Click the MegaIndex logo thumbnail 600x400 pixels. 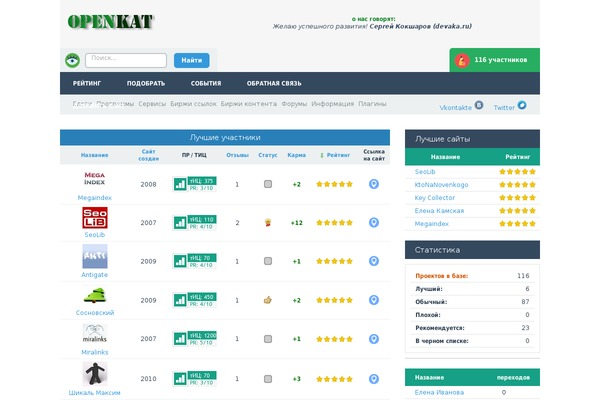coord(95,179)
